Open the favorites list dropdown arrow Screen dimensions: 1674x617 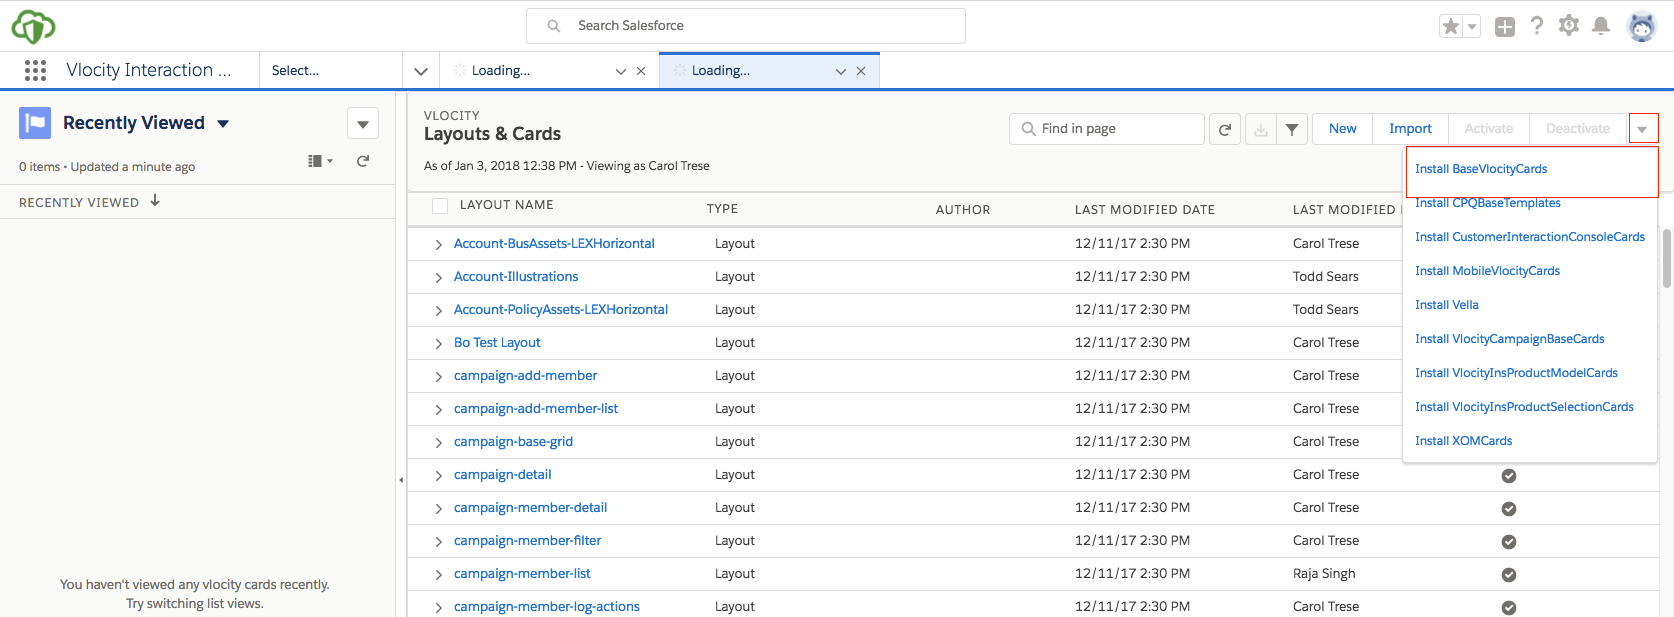pos(1472,27)
